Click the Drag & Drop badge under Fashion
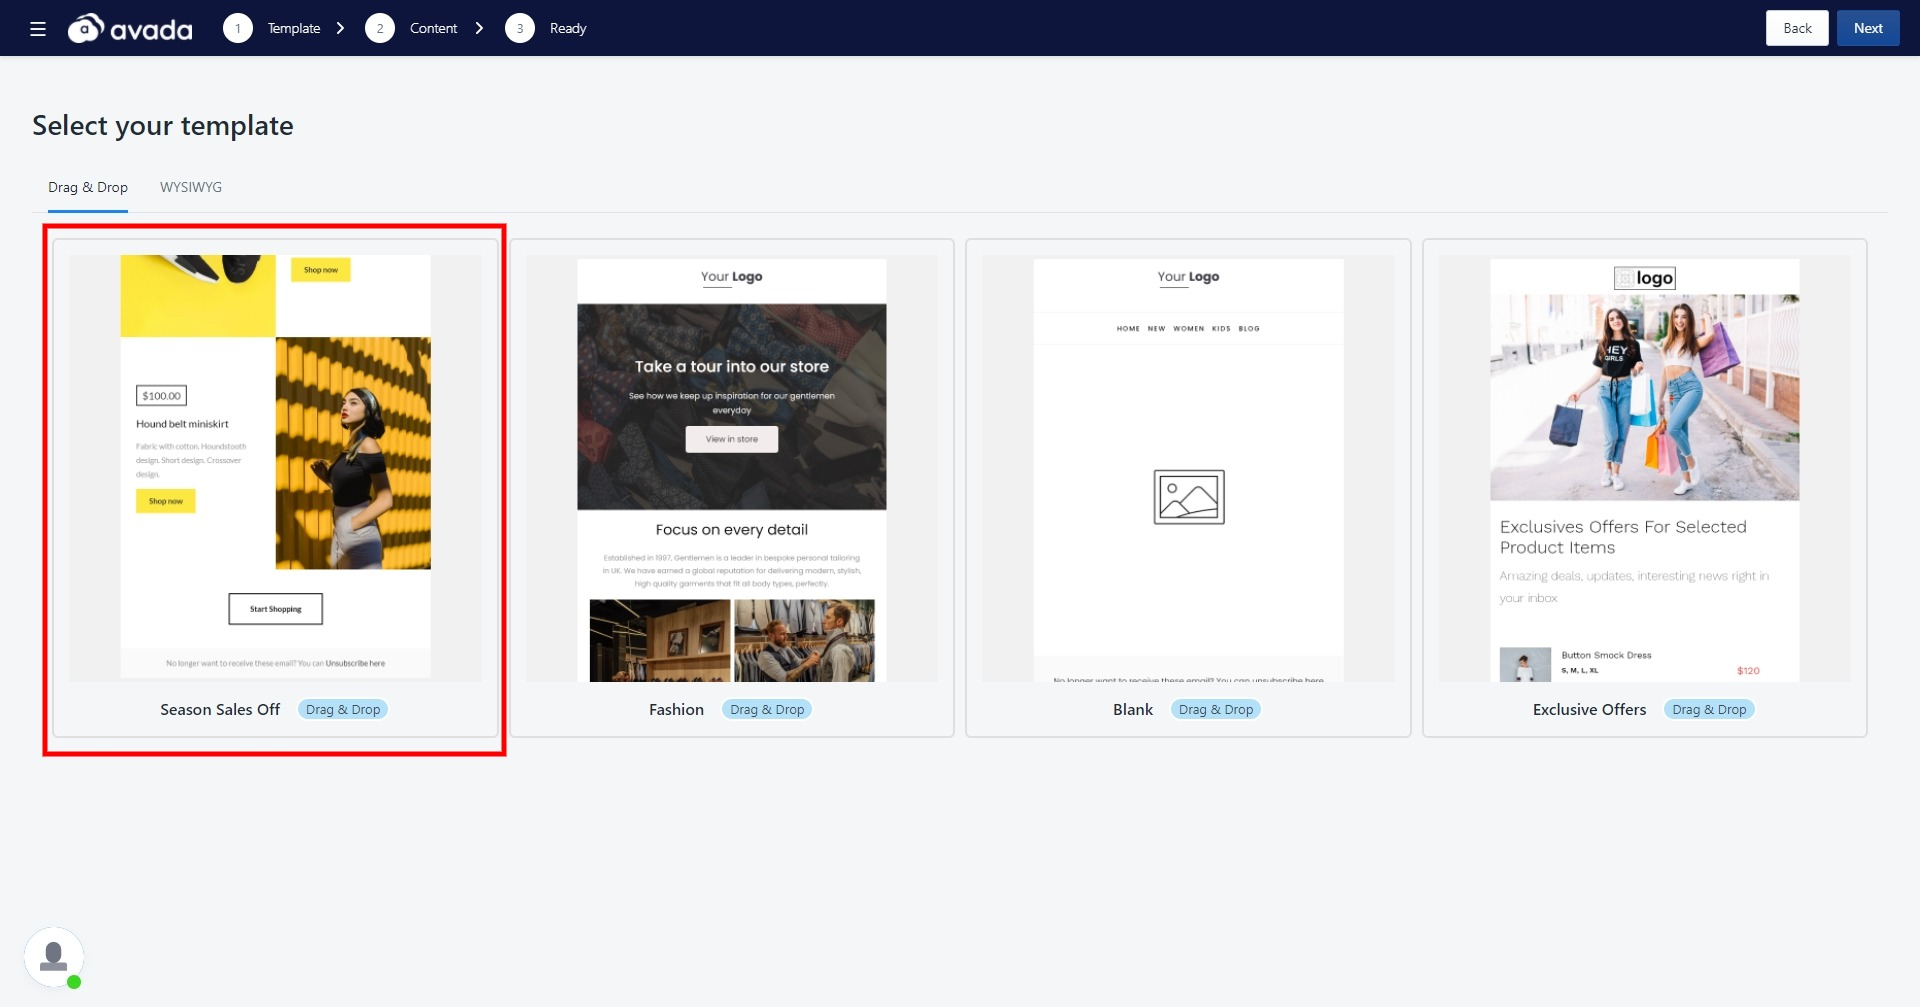Image resolution: width=1920 pixels, height=1007 pixels. (767, 709)
